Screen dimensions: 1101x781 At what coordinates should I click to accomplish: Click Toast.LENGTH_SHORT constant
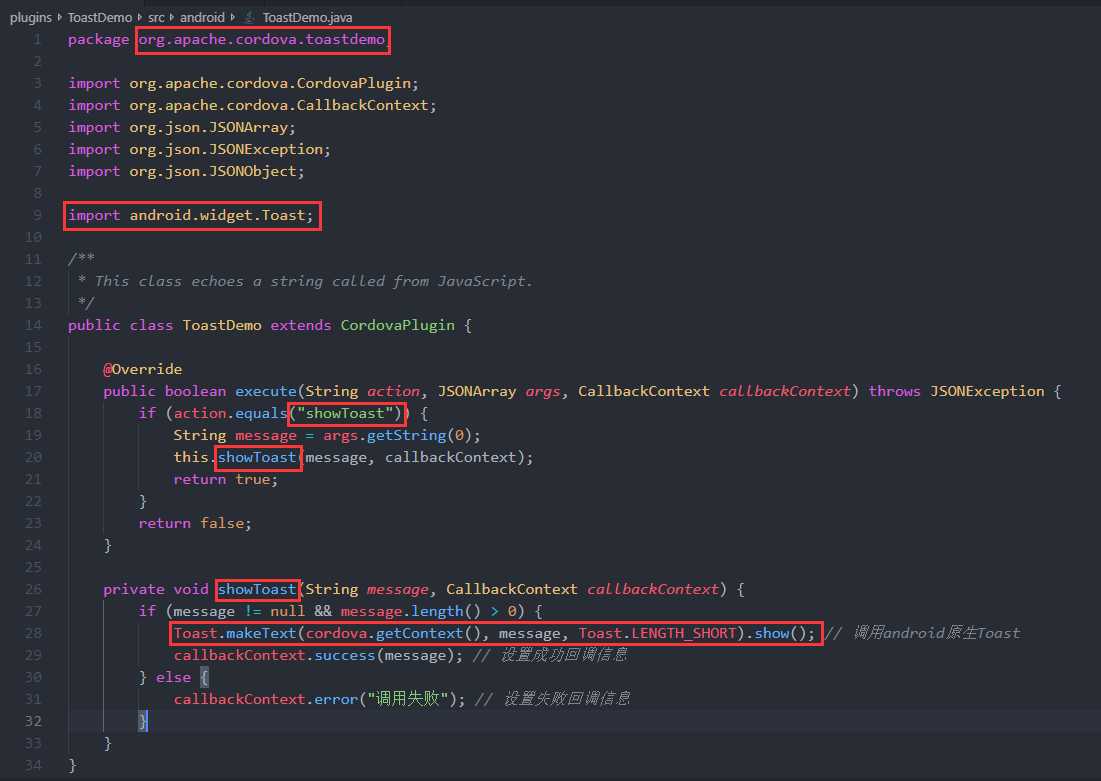point(657,633)
